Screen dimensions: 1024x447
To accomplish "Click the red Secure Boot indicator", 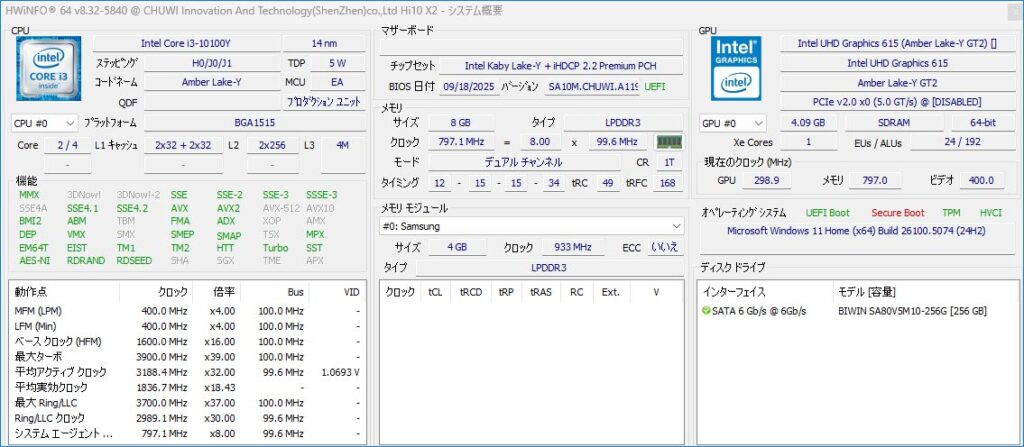I will click(897, 212).
